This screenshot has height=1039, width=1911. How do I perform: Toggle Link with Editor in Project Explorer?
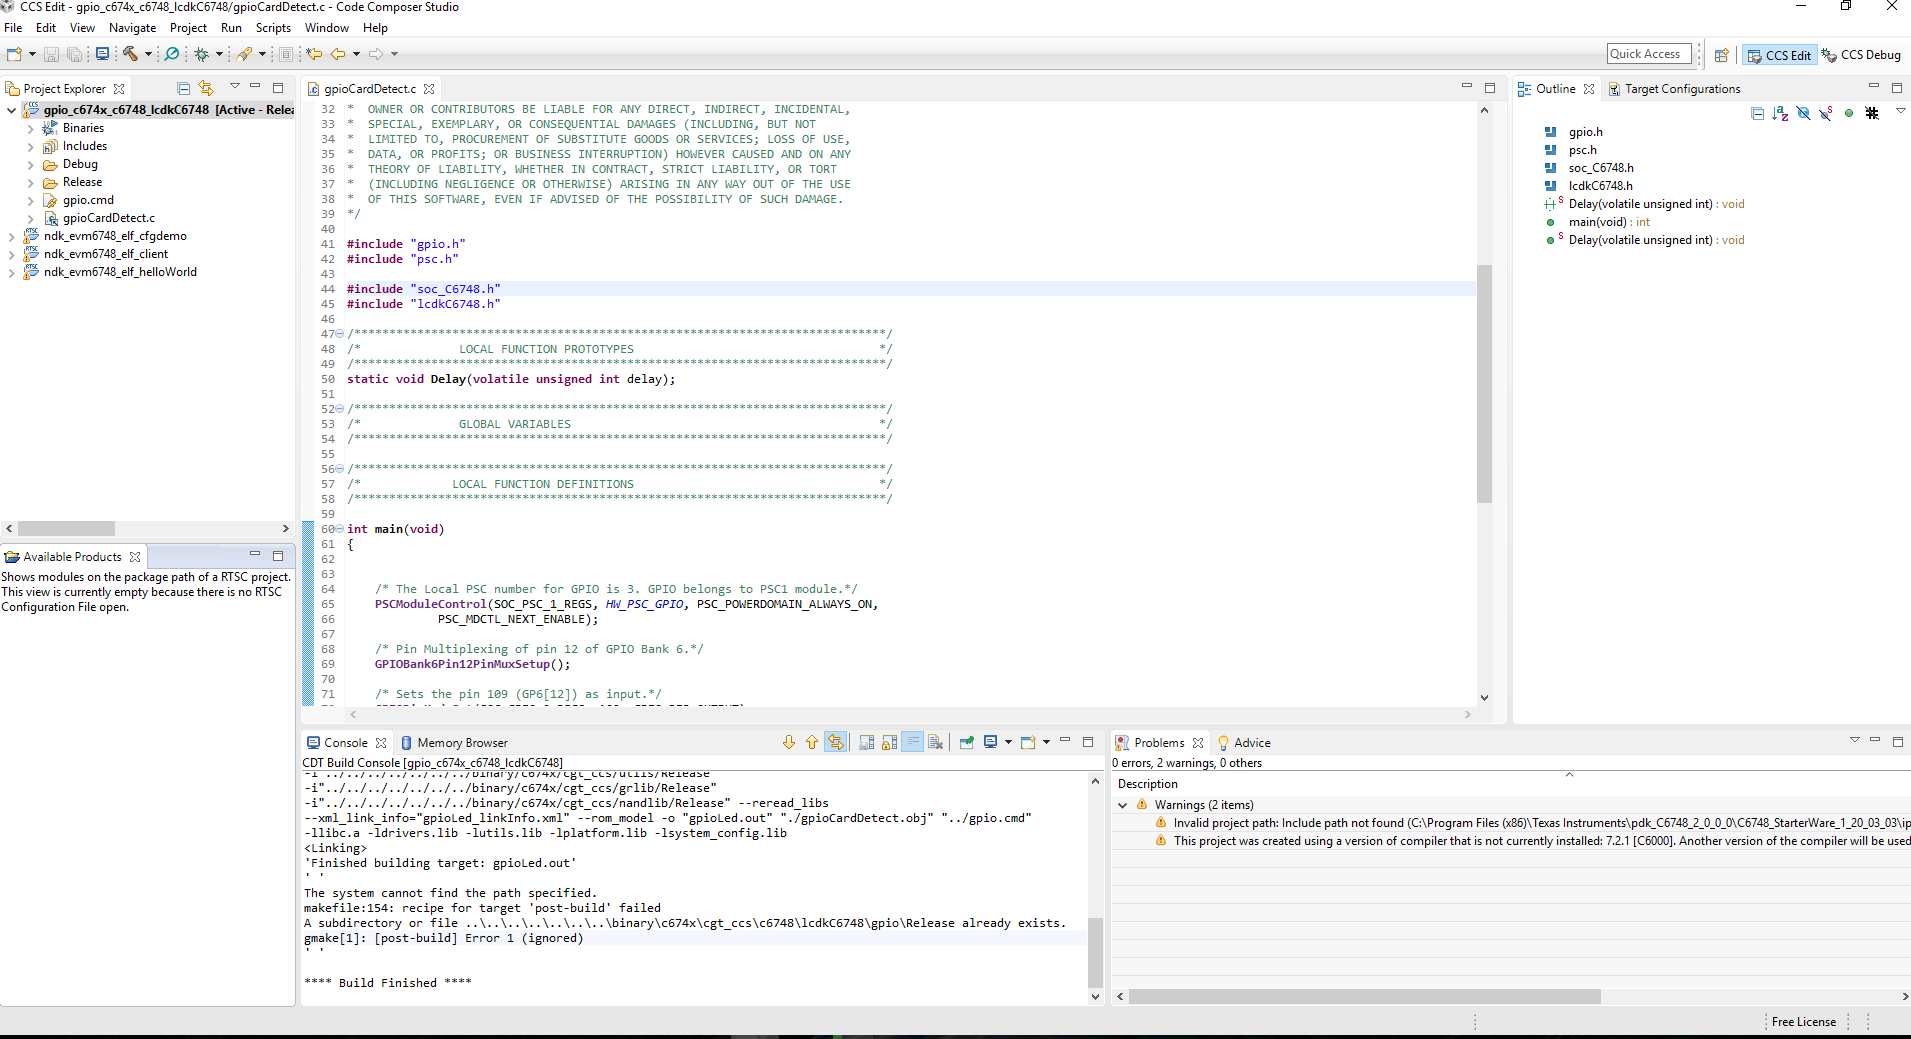(206, 88)
